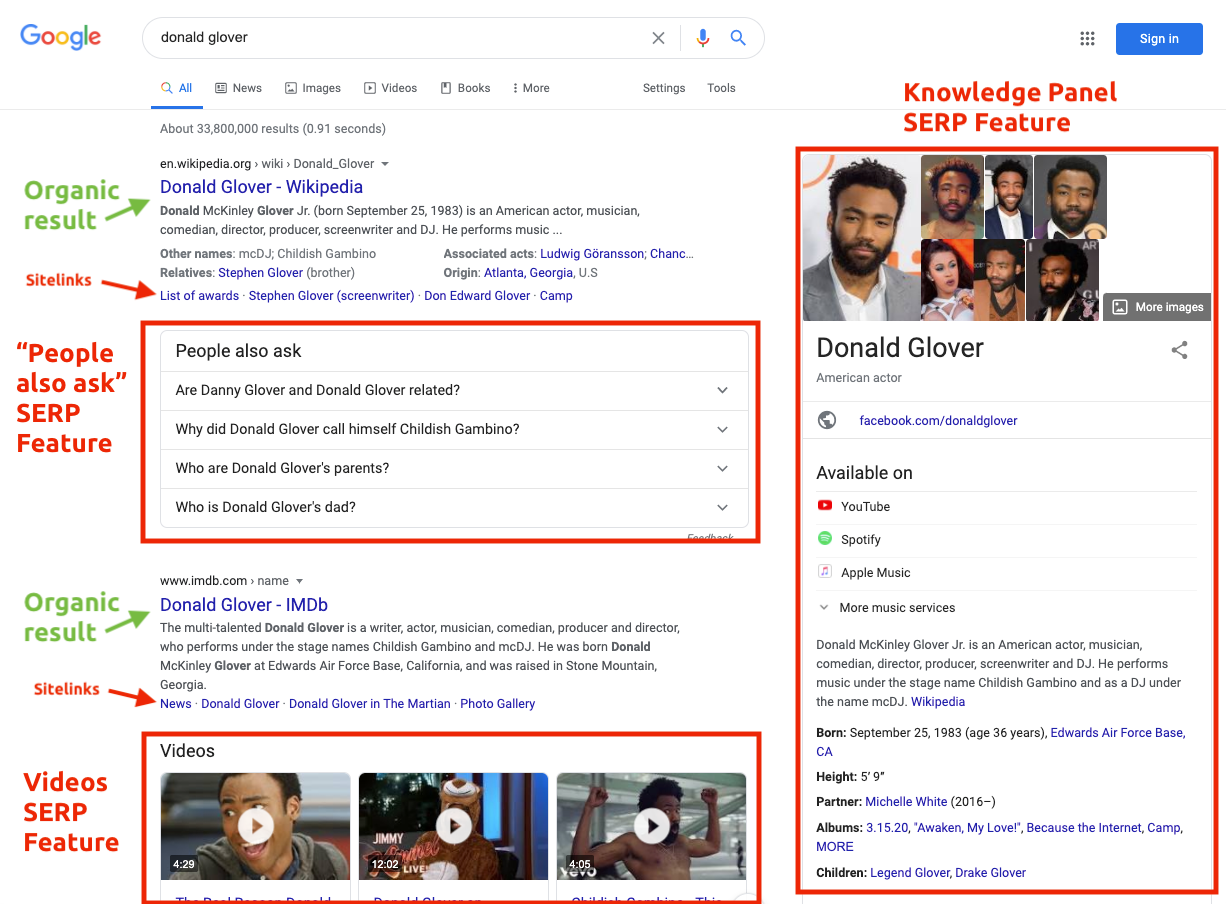This screenshot has width=1226, height=904.
Task: Start voice search with microphone icon
Action: (703, 38)
